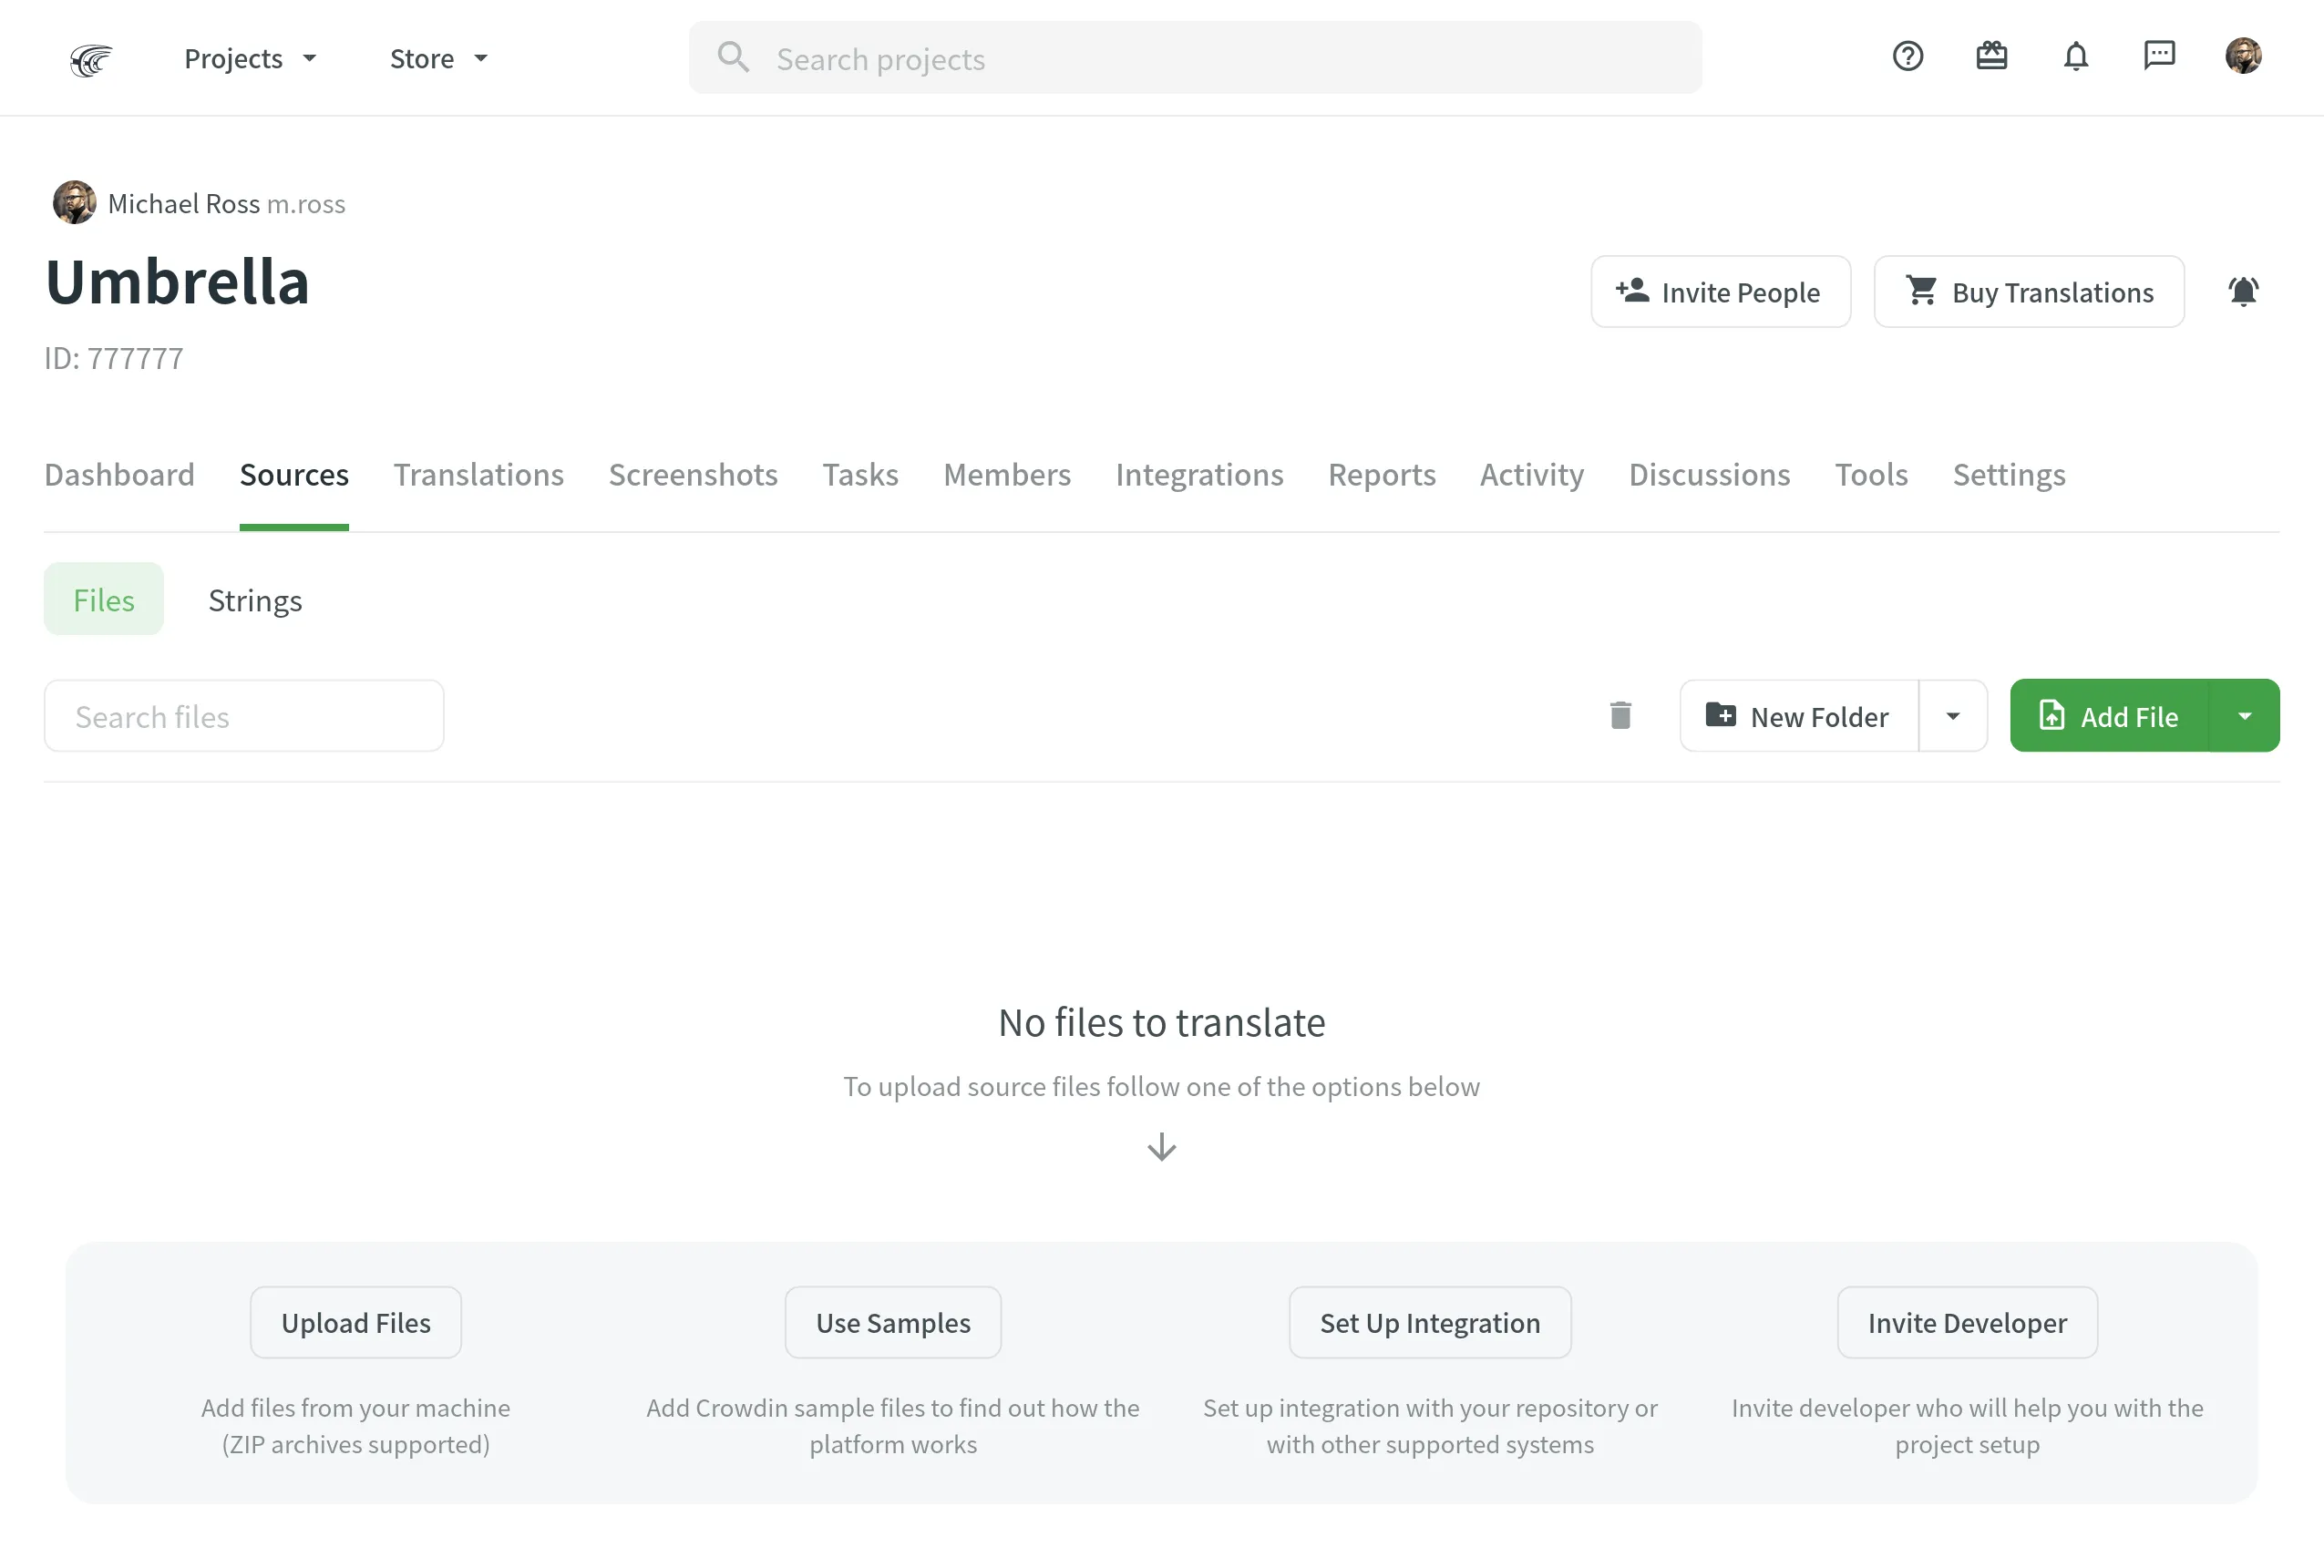Screen dimensions: 2324x1568
Task: Expand the New Folder dropdown arrow
Action: tap(1953, 714)
